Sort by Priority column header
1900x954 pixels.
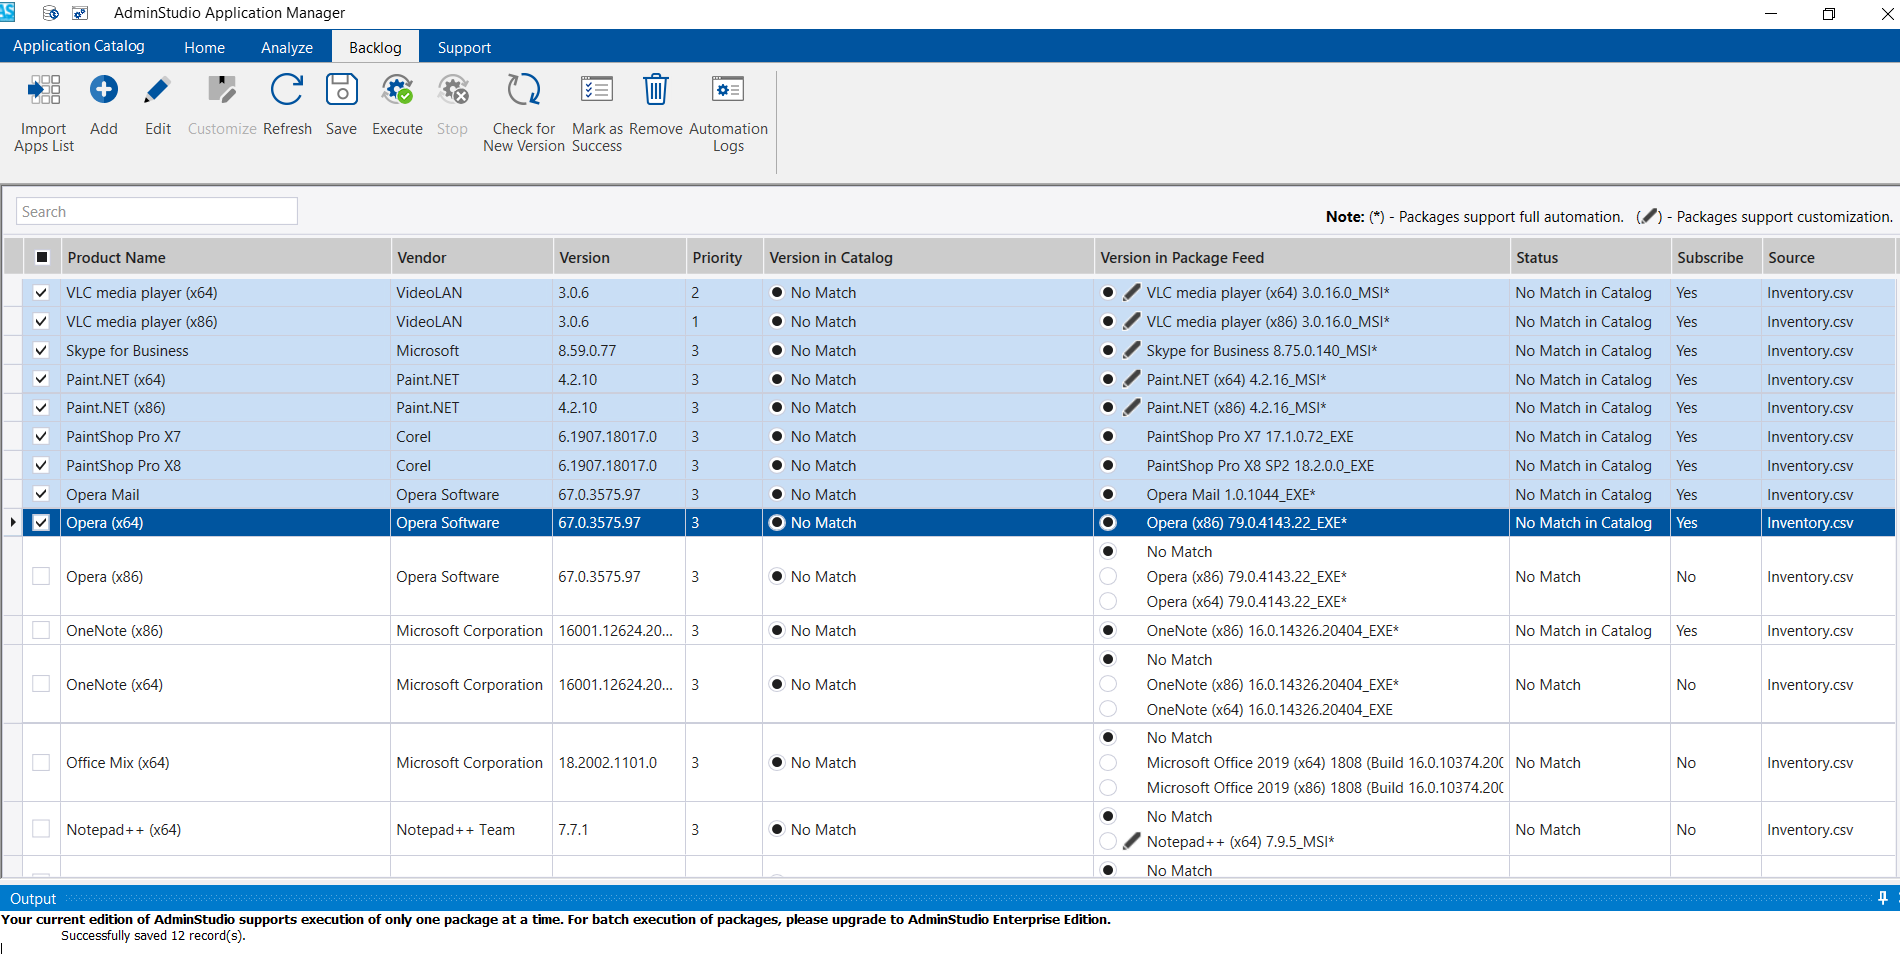pyautogui.click(x=724, y=257)
